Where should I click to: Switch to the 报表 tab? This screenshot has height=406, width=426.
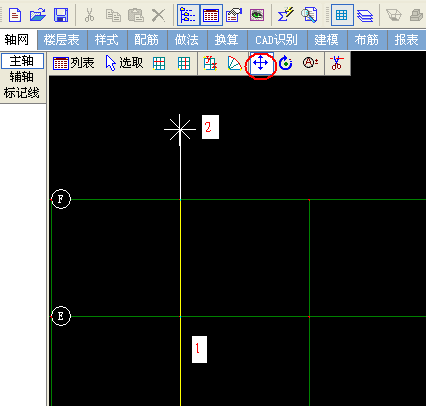coord(406,40)
